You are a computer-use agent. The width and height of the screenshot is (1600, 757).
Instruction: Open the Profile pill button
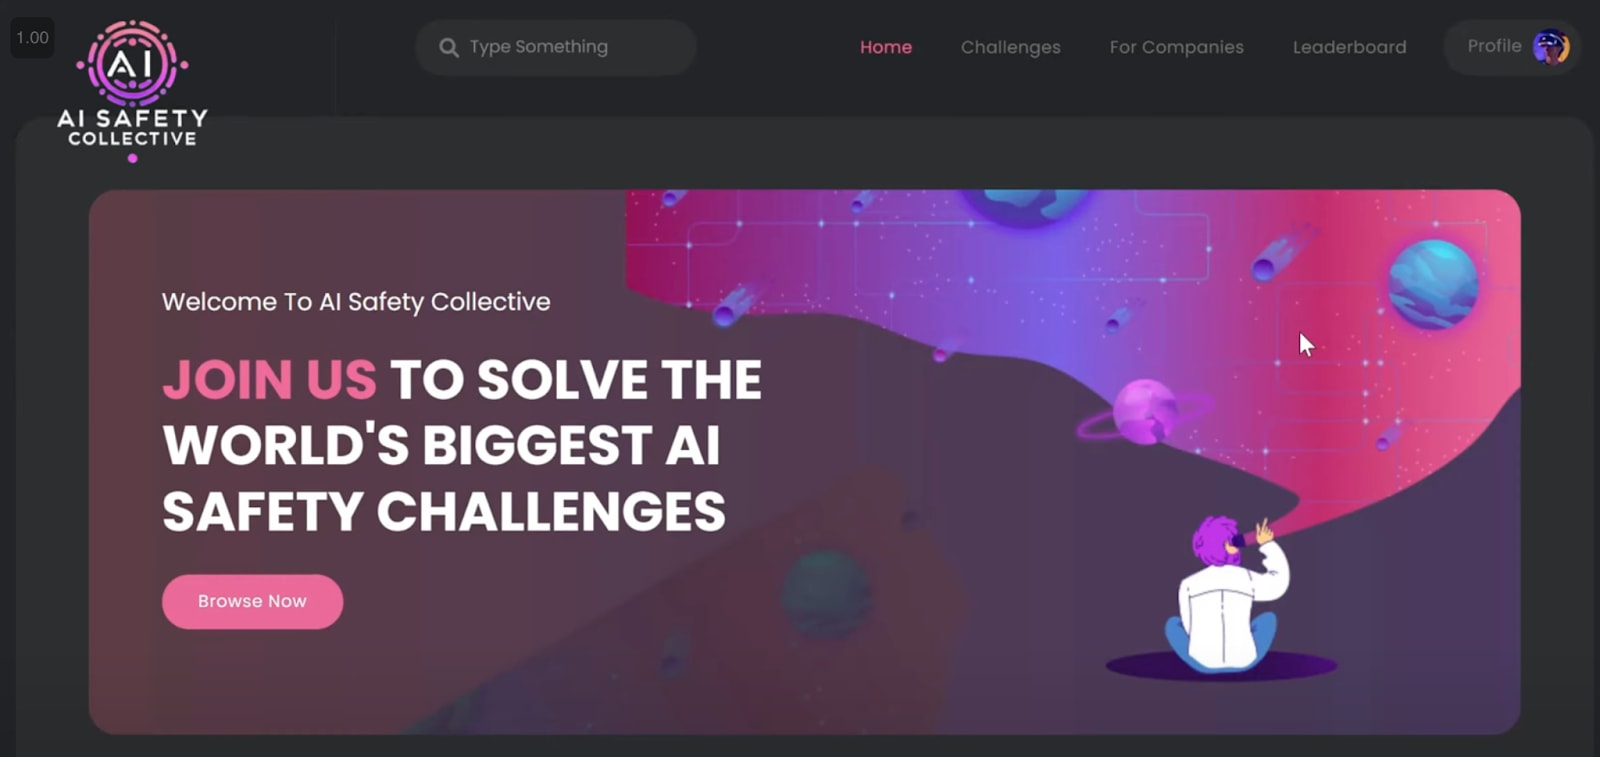point(1511,47)
